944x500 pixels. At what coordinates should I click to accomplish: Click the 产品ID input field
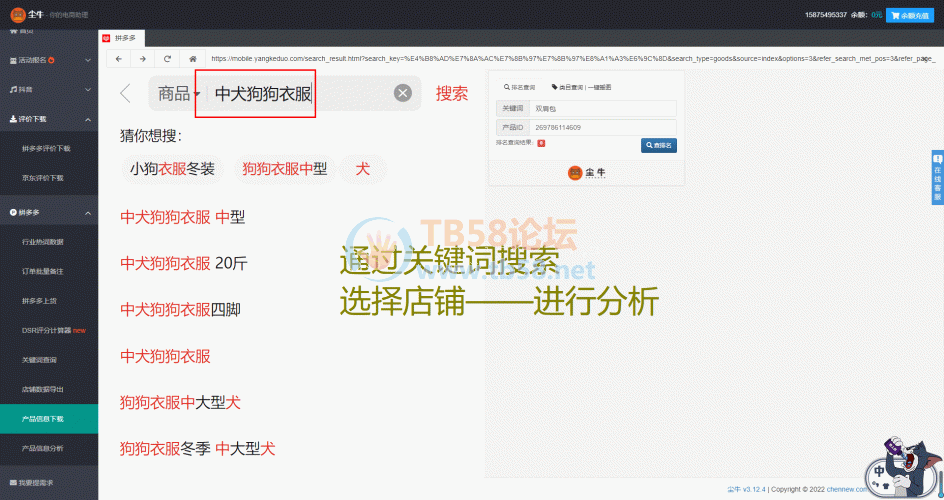pos(603,128)
